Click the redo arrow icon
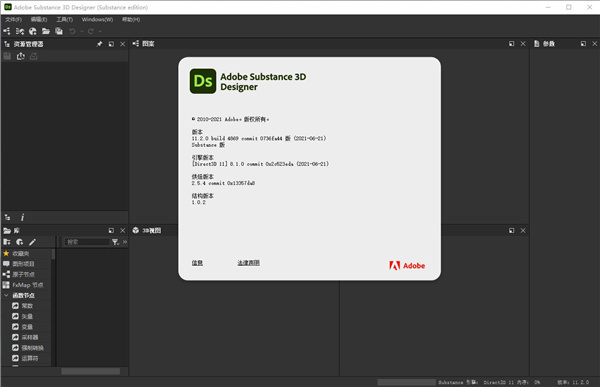Image resolution: width=600 pixels, height=387 pixels. pyautogui.click(x=91, y=31)
